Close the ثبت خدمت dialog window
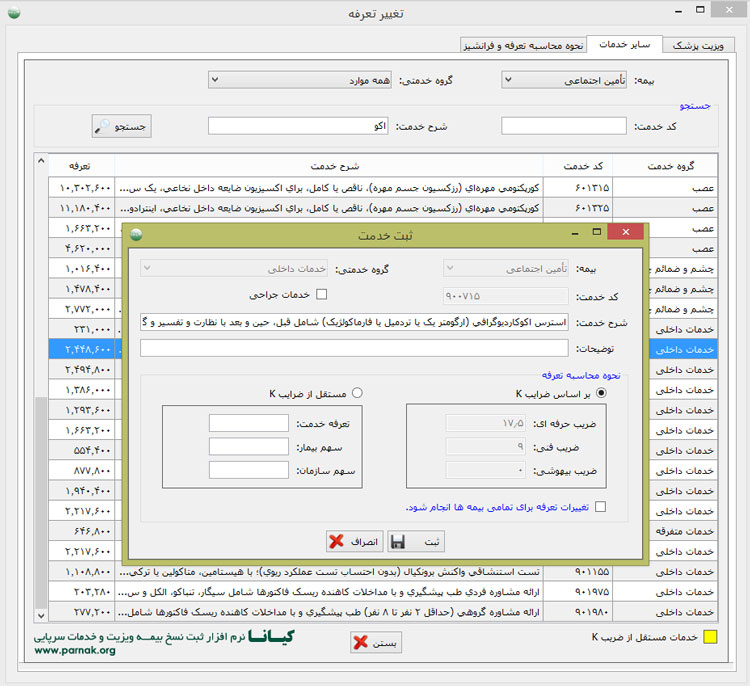The height and width of the screenshot is (686, 750). pyautogui.click(x=626, y=233)
